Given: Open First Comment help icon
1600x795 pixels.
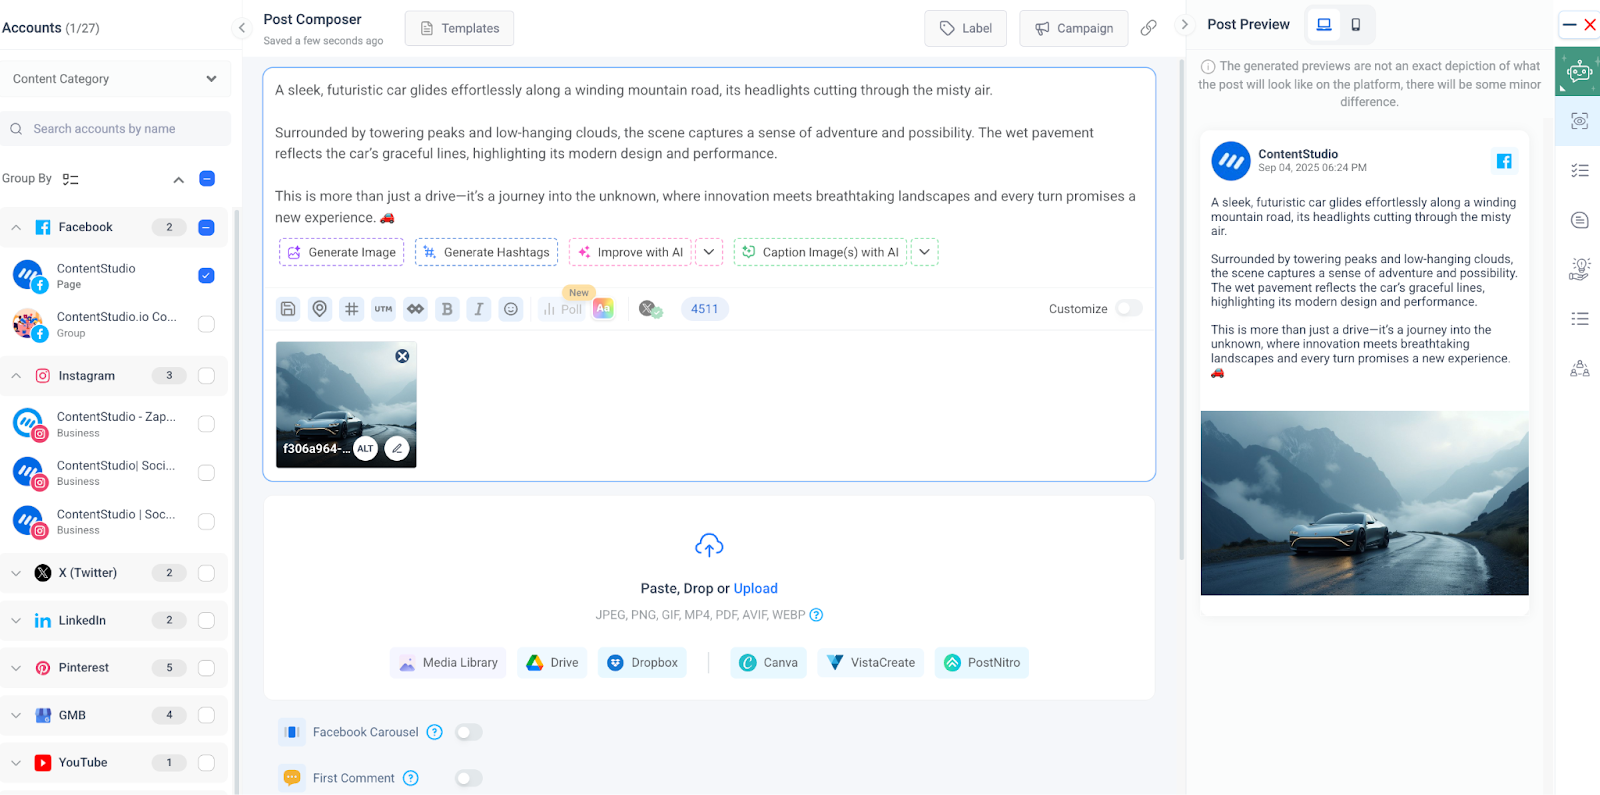Looking at the screenshot, I should tap(411, 778).
